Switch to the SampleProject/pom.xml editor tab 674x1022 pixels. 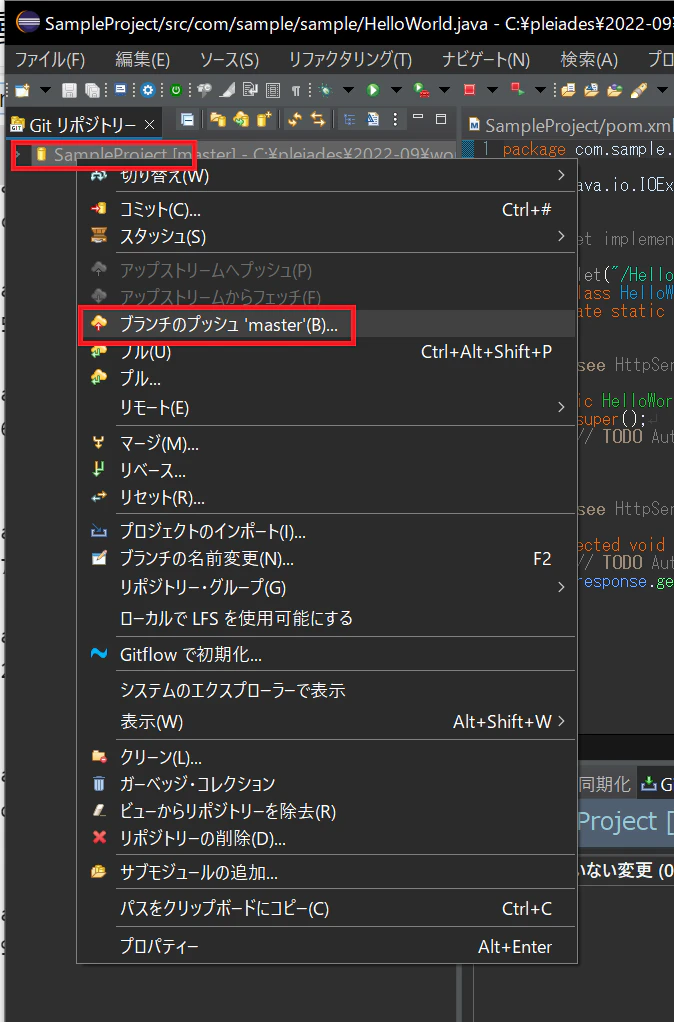click(571, 124)
